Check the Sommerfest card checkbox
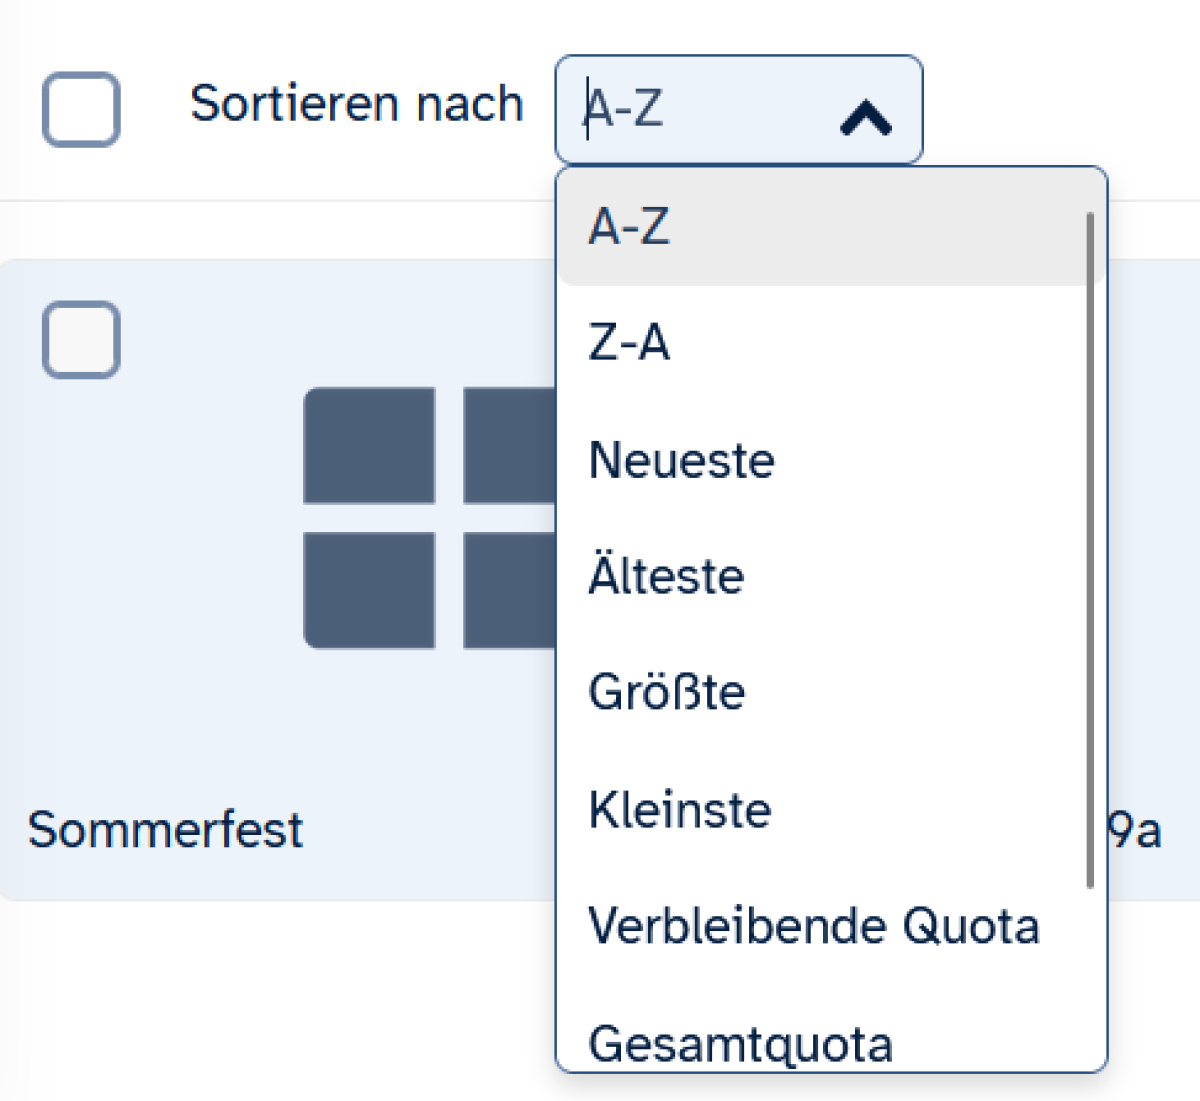This screenshot has height=1101, width=1200. coord(81,339)
